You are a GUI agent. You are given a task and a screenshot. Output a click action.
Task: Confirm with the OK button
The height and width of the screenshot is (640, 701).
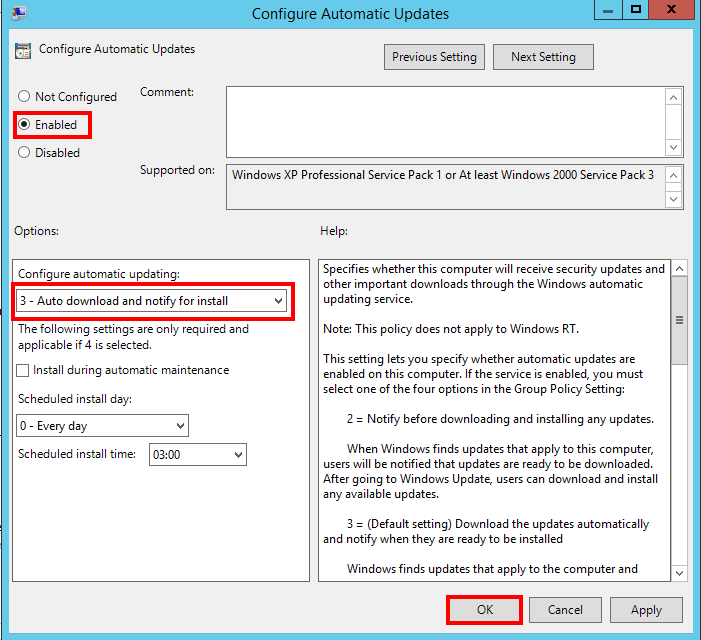(x=485, y=610)
